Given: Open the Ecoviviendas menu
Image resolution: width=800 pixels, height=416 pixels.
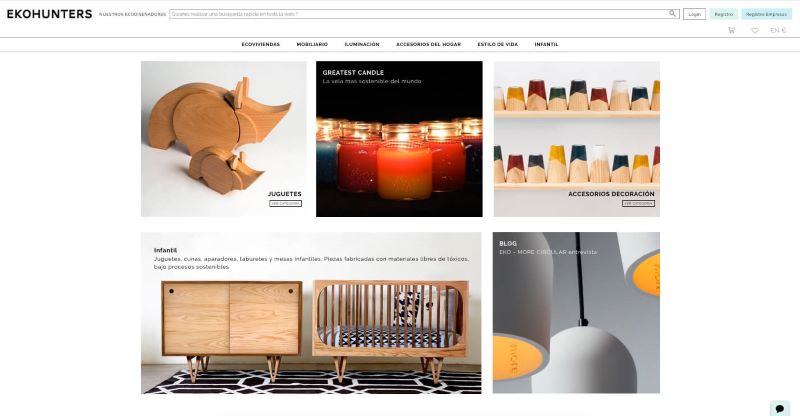Looking at the screenshot, I should coord(261,44).
